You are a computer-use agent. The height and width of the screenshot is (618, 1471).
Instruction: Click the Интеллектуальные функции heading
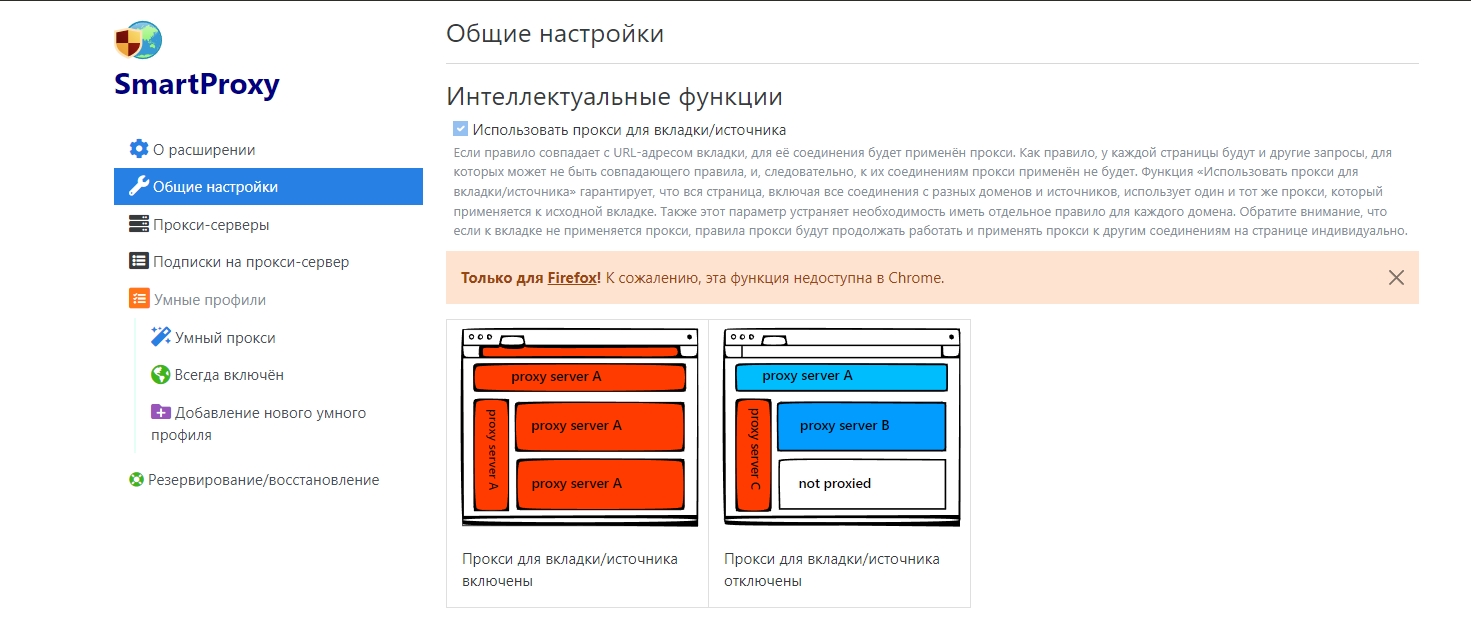614,97
